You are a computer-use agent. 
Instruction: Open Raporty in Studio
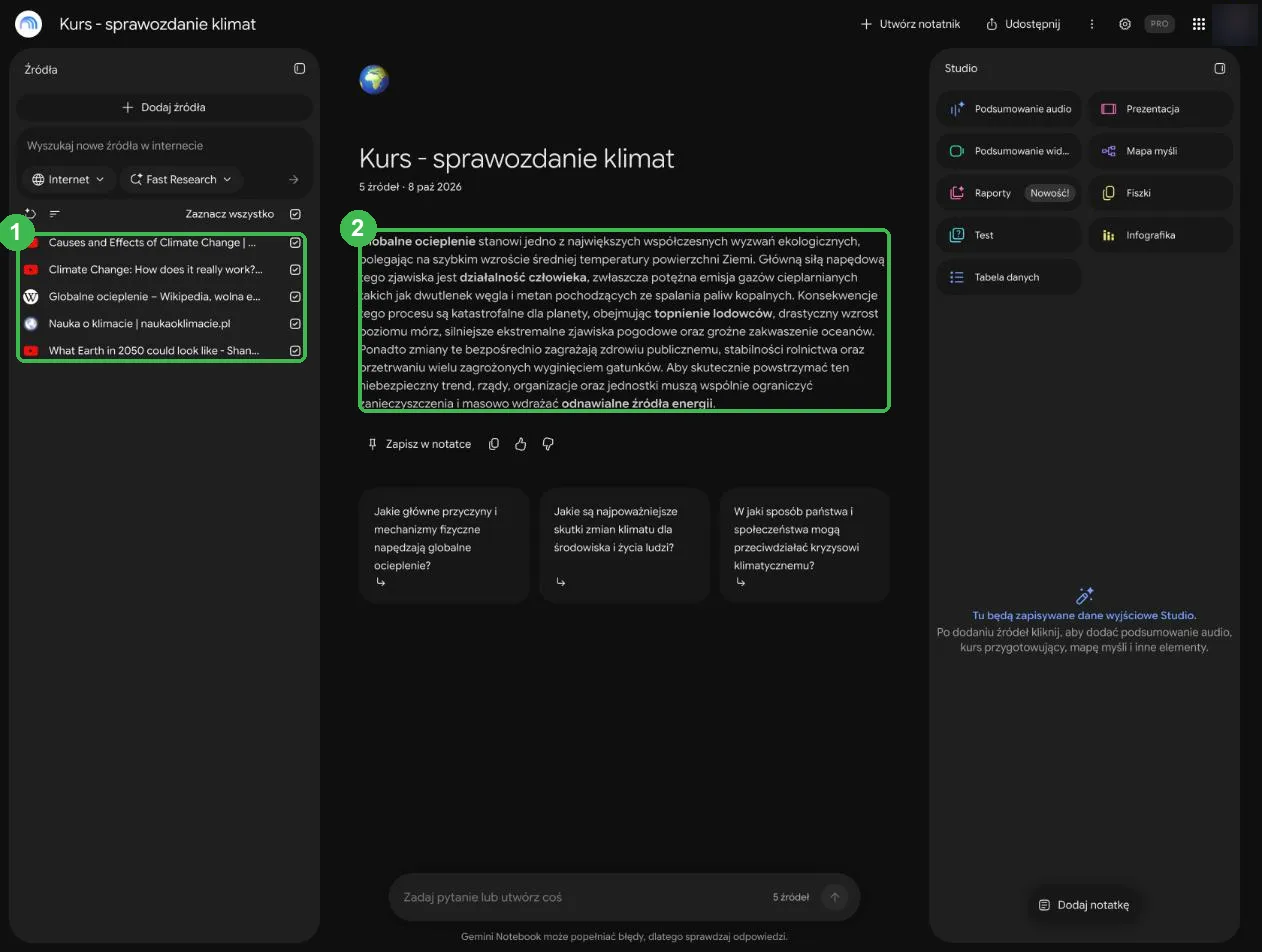point(1009,193)
